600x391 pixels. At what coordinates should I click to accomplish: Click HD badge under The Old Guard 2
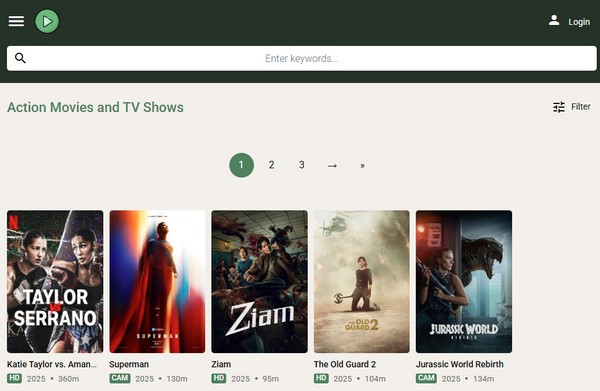pos(321,378)
